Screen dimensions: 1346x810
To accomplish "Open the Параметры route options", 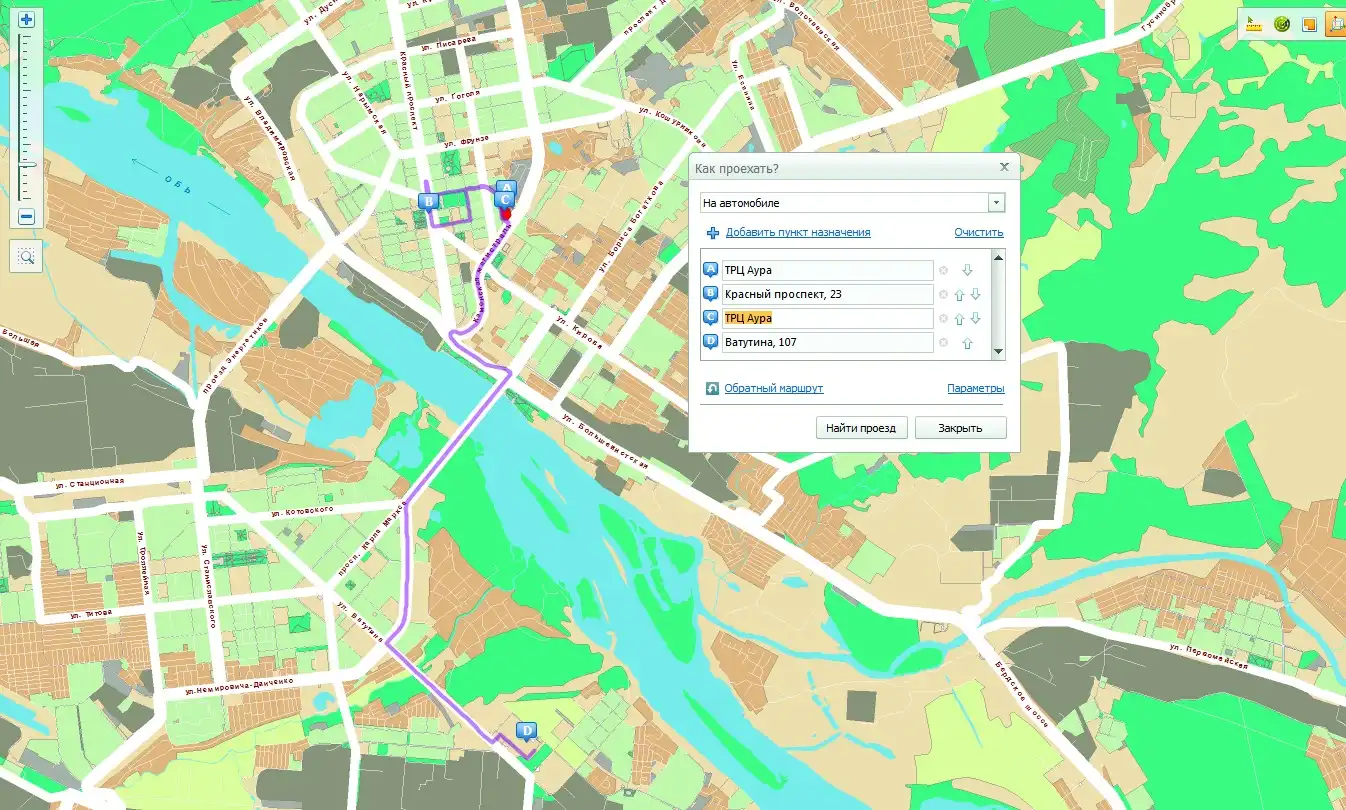I will tap(975, 388).
